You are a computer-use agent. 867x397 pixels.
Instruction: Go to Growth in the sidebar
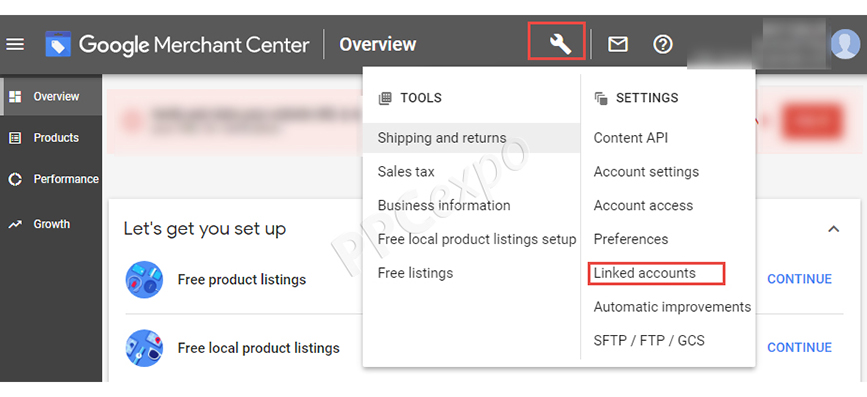[51, 224]
